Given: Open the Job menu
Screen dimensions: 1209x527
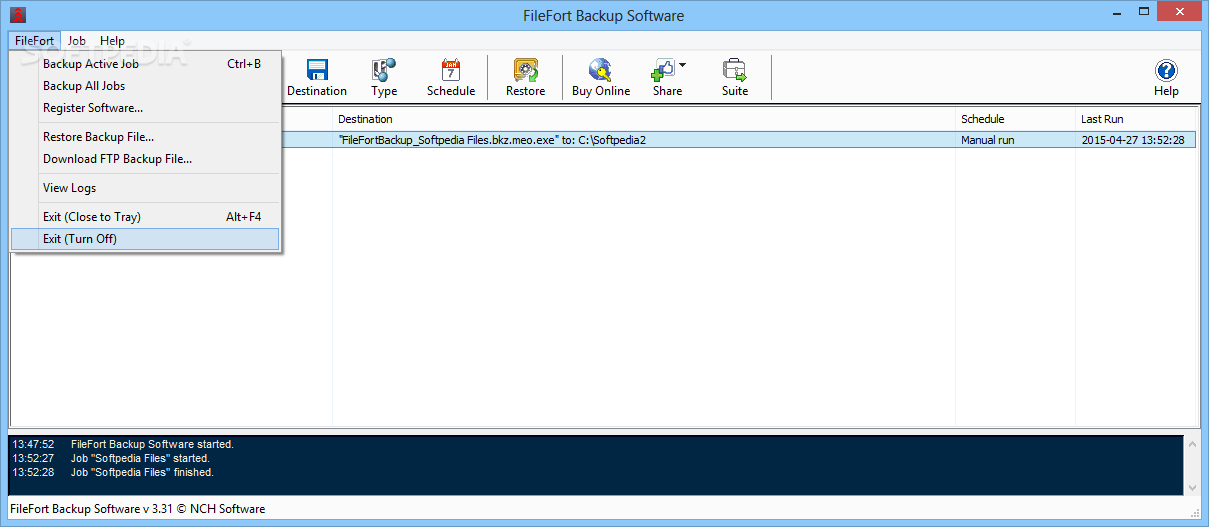Looking at the screenshot, I should pyautogui.click(x=77, y=41).
